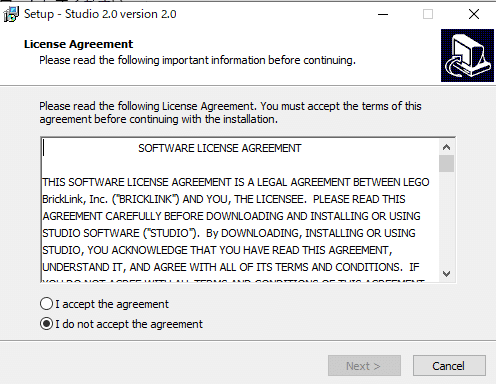
Task: Select the "I accept the agreement" radio button
Action: coord(46,304)
